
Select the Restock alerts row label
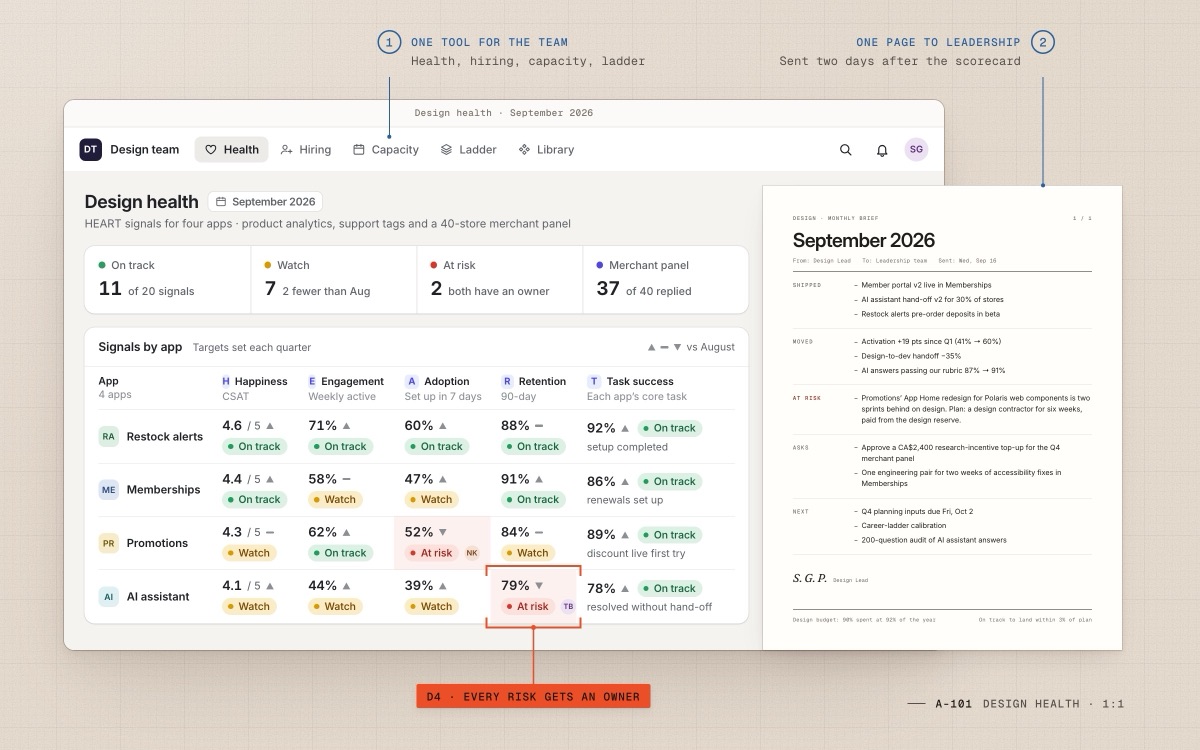point(164,437)
